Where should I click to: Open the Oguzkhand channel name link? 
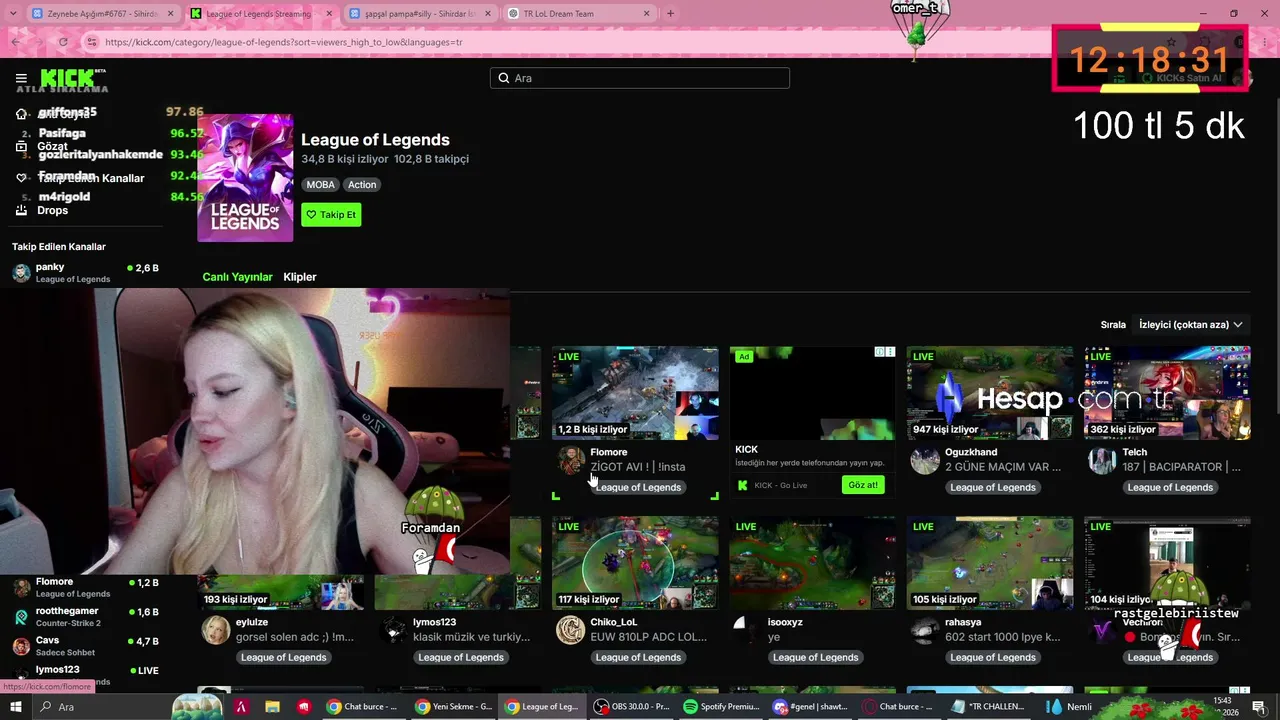click(971, 452)
